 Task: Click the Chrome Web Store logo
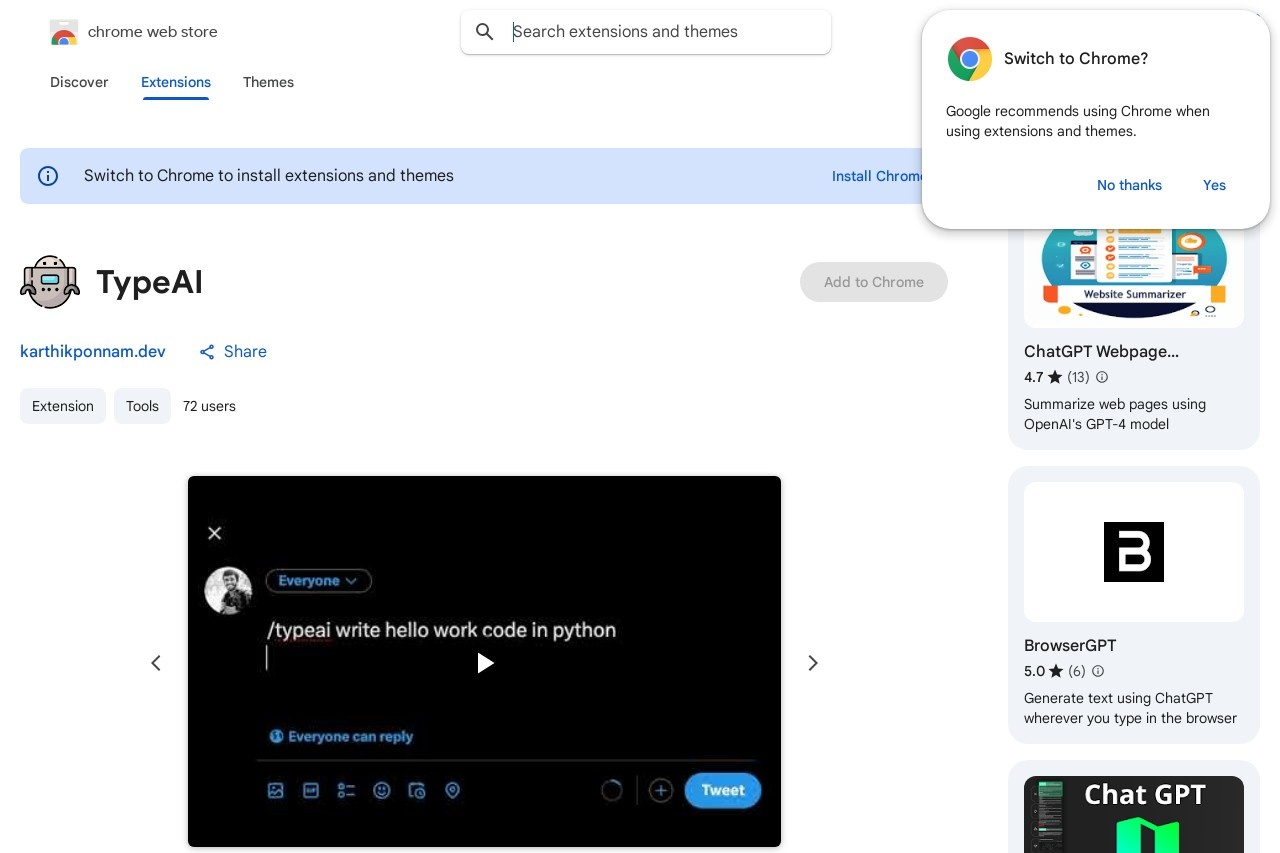tap(64, 32)
